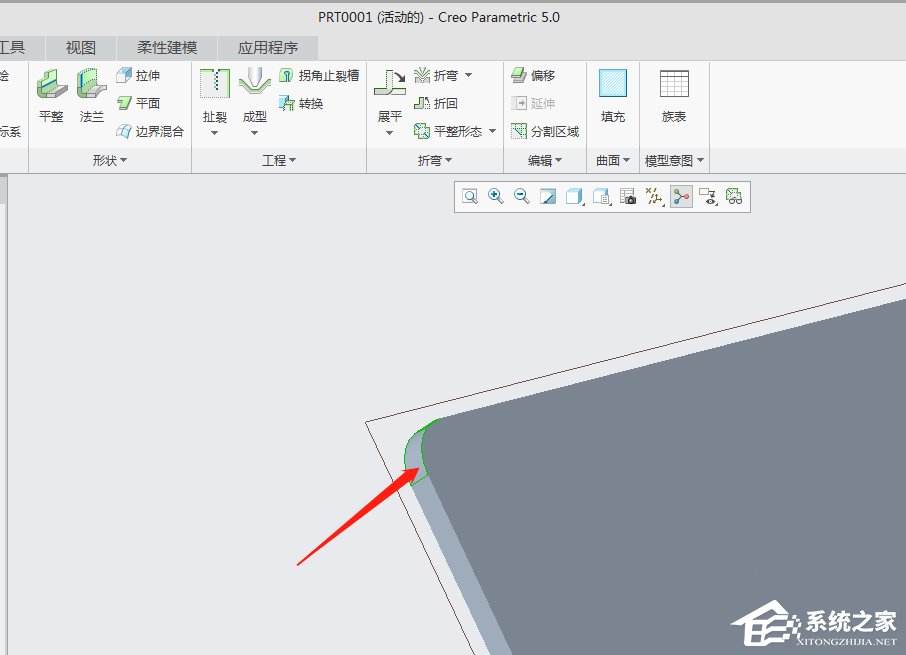Toggle annotation display visibility
The height and width of the screenshot is (655, 906).
708,196
